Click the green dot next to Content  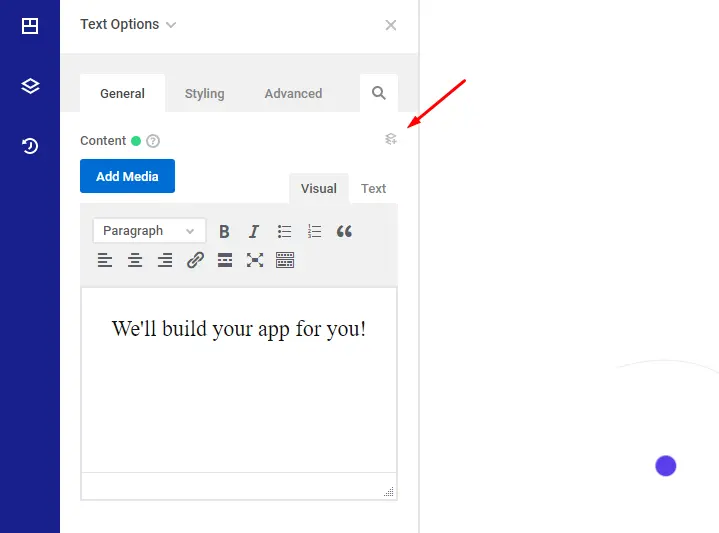pyautogui.click(x=136, y=141)
